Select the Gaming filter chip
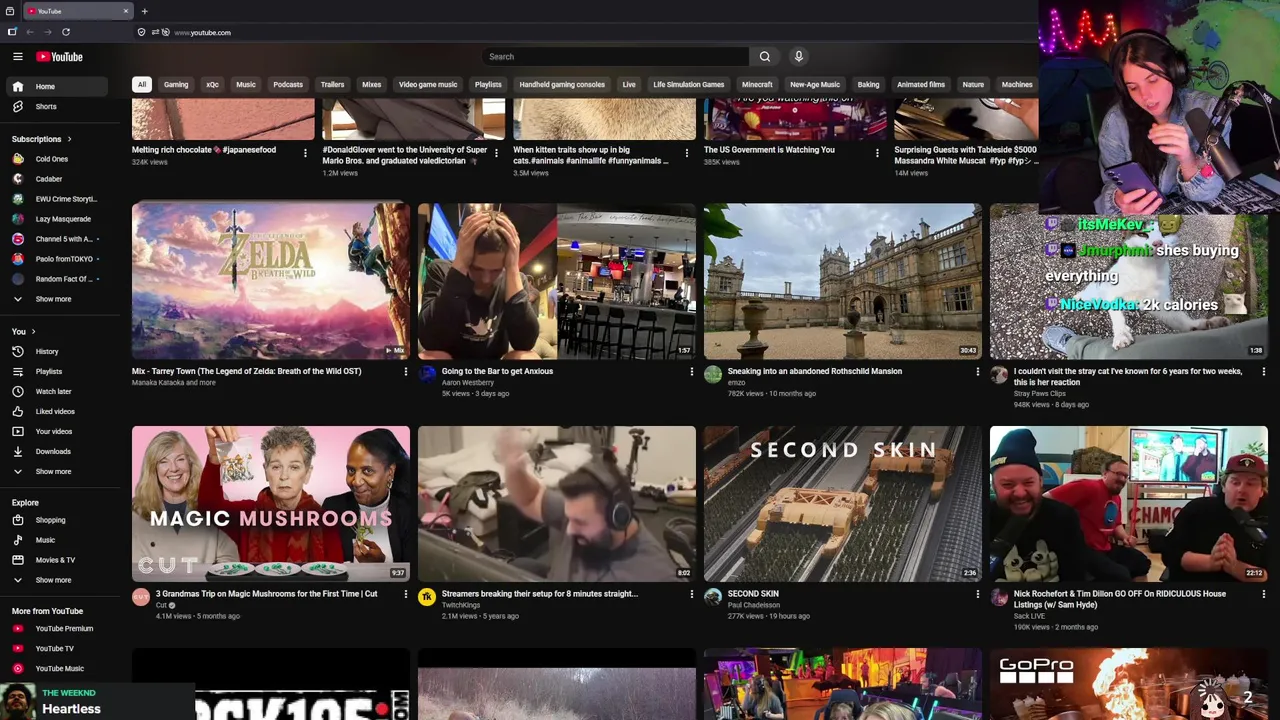1280x720 pixels. coord(176,85)
